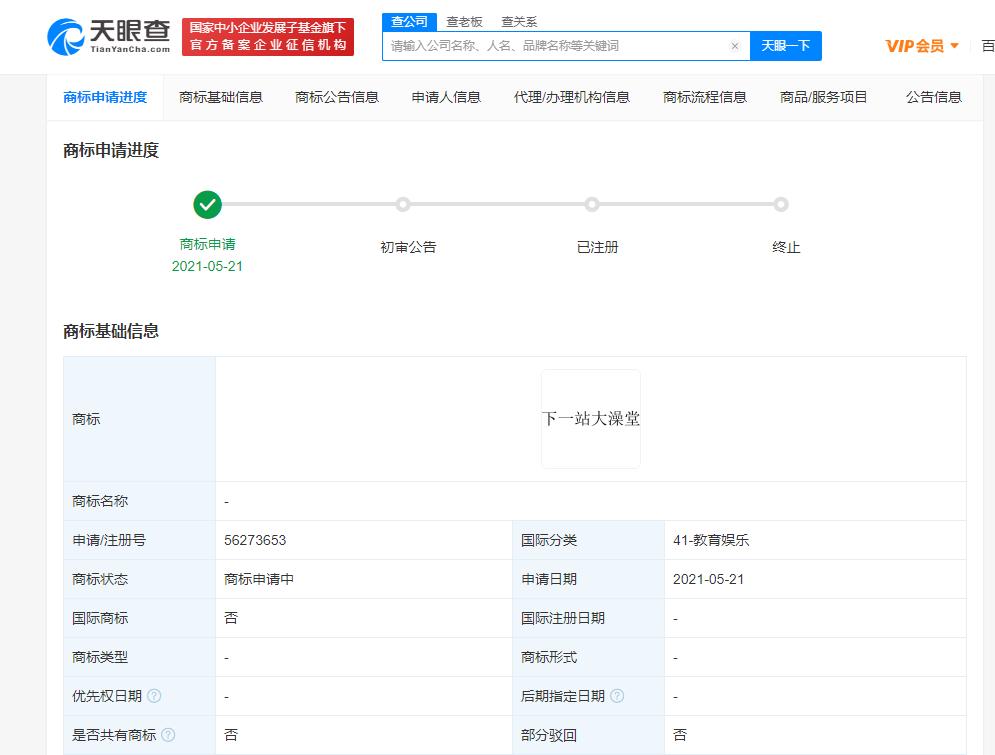Image resolution: width=995 pixels, height=755 pixels.
Task: Click help icon beside 优先权日期
Action: click(x=155, y=696)
